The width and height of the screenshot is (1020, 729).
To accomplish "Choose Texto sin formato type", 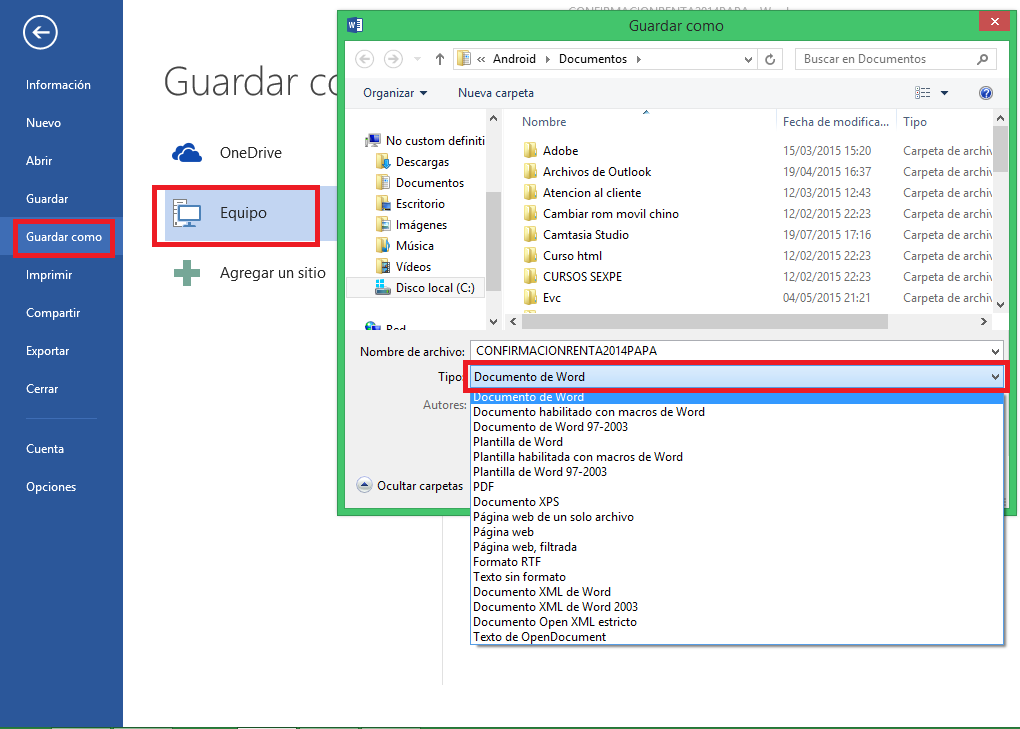I will [x=737, y=577].
